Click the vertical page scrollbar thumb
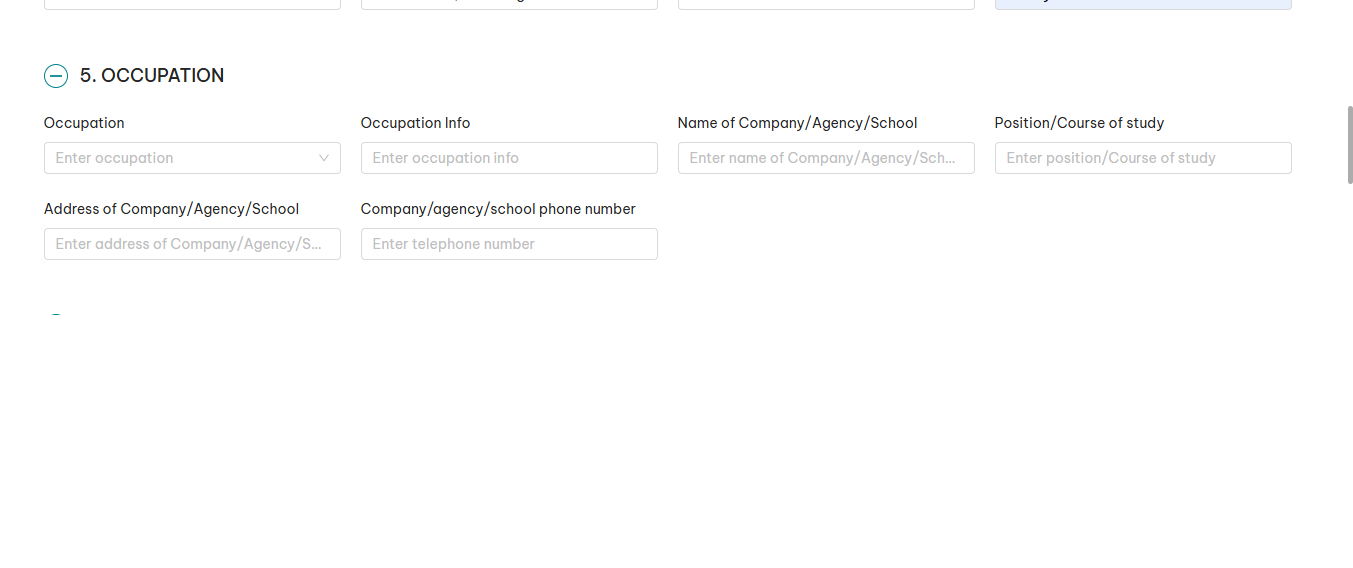This screenshot has height=568, width=1353. (1350, 144)
